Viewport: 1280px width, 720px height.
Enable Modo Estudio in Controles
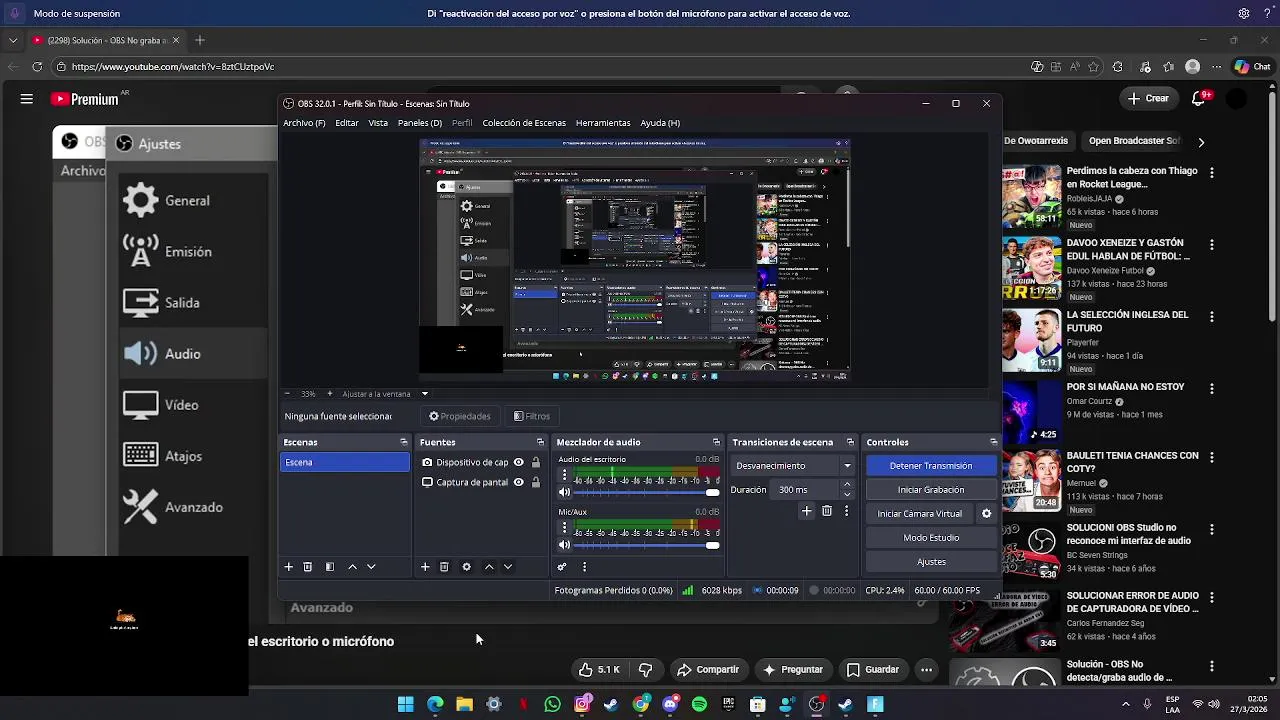pyautogui.click(x=931, y=538)
